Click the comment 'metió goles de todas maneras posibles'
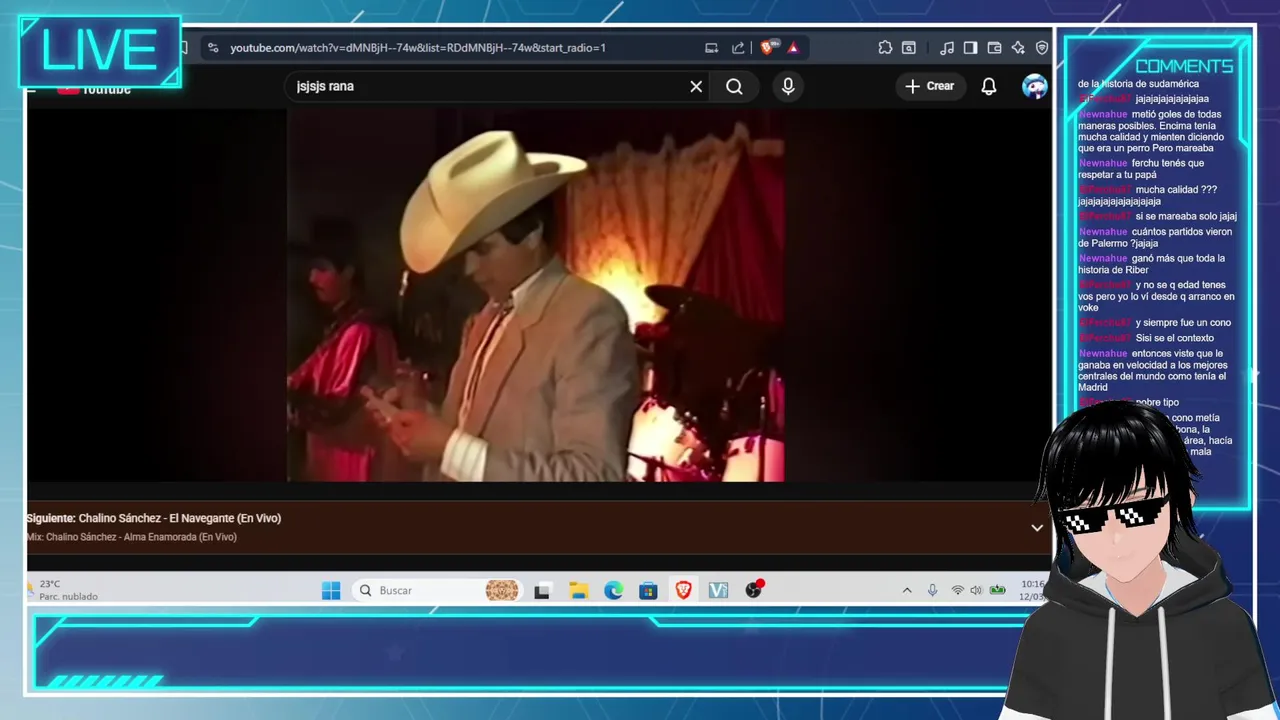 click(x=1150, y=131)
